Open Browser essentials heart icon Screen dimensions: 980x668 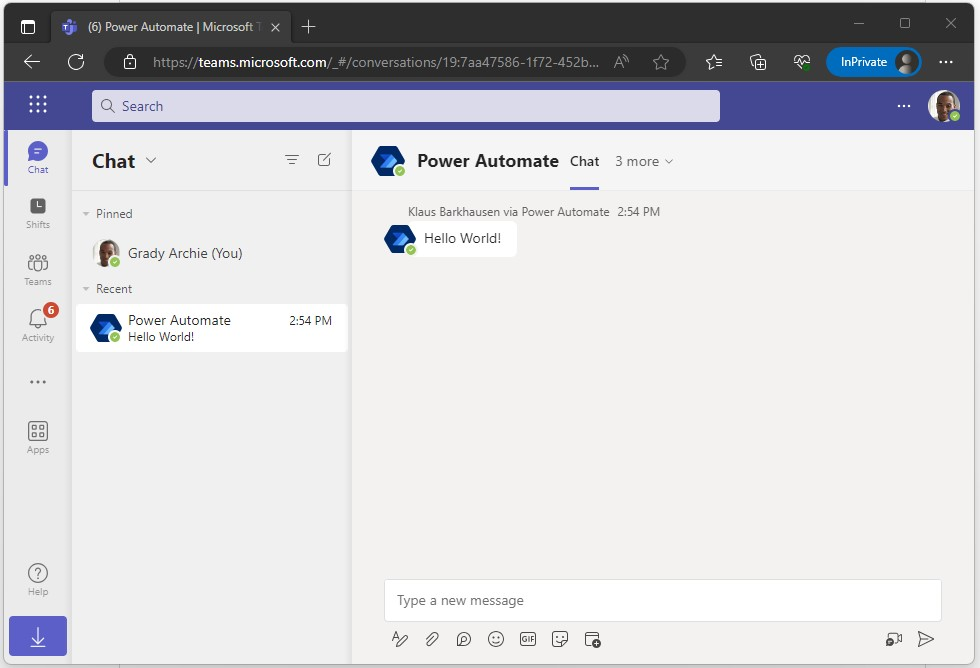coord(802,62)
